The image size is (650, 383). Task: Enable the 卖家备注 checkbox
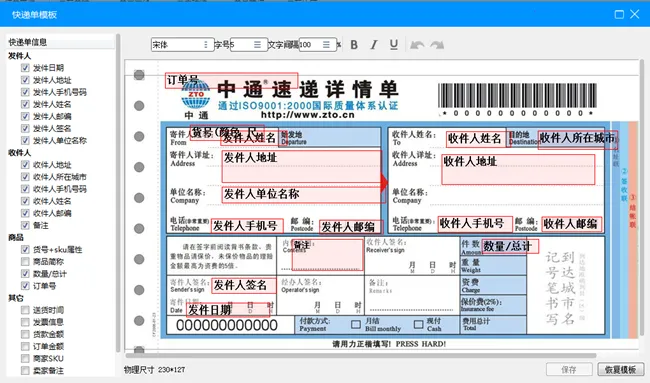pyautogui.click(x=25, y=370)
